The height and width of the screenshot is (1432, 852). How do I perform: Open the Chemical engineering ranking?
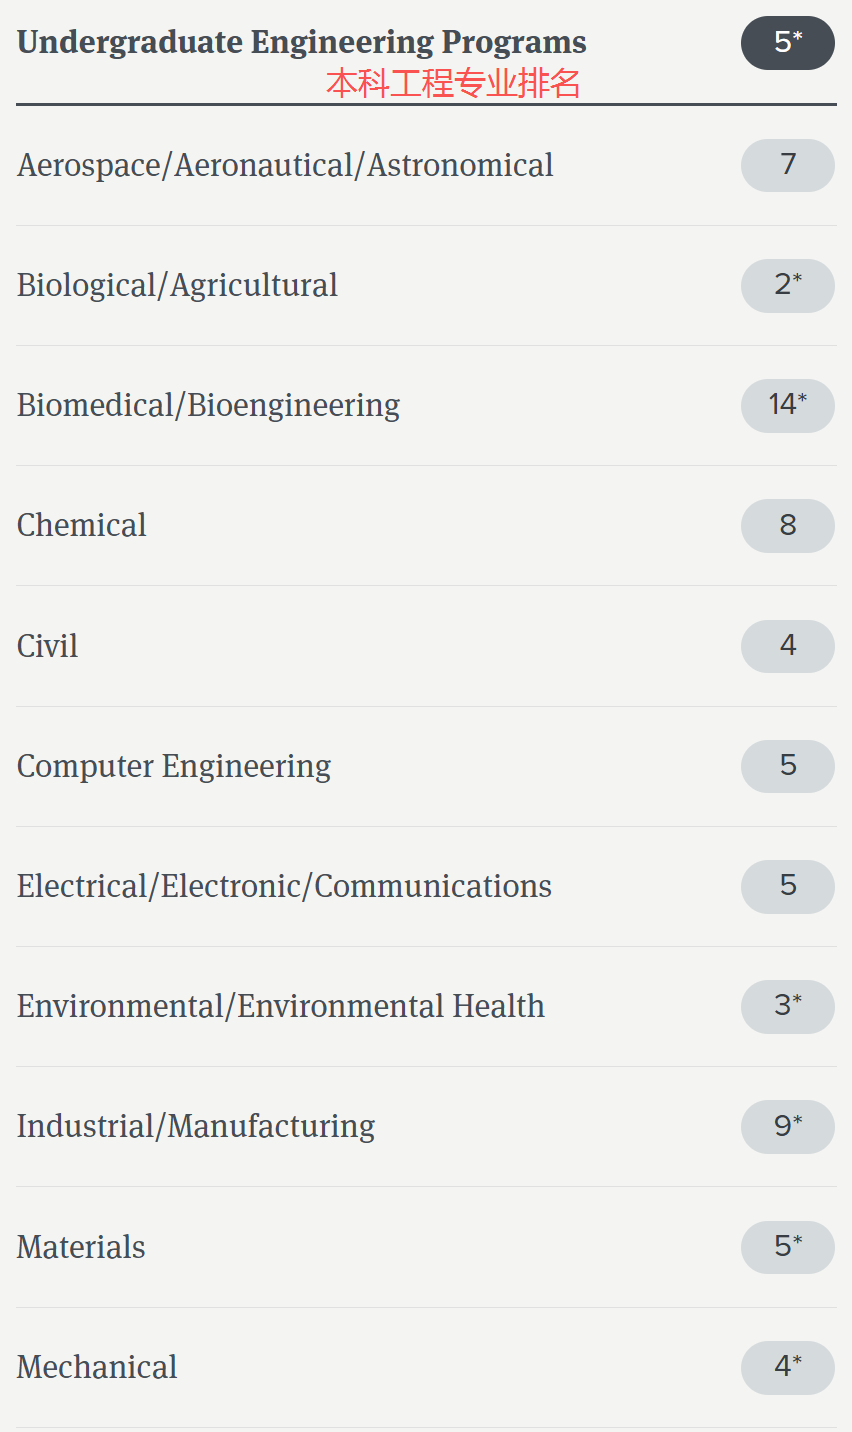click(82, 525)
